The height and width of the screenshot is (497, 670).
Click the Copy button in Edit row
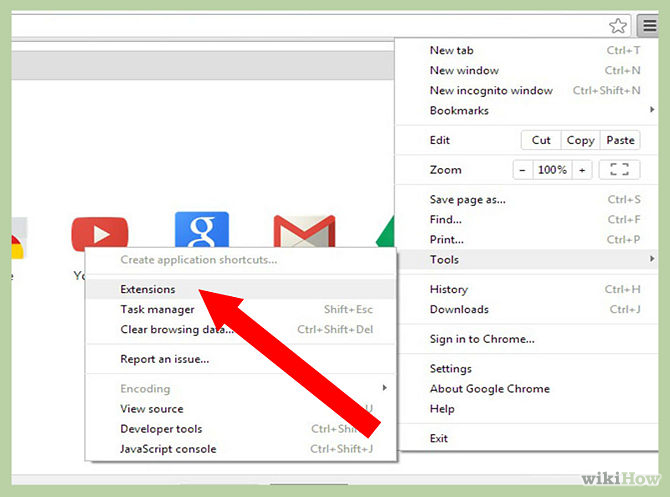pyautogui.click(x=580, y=141)
